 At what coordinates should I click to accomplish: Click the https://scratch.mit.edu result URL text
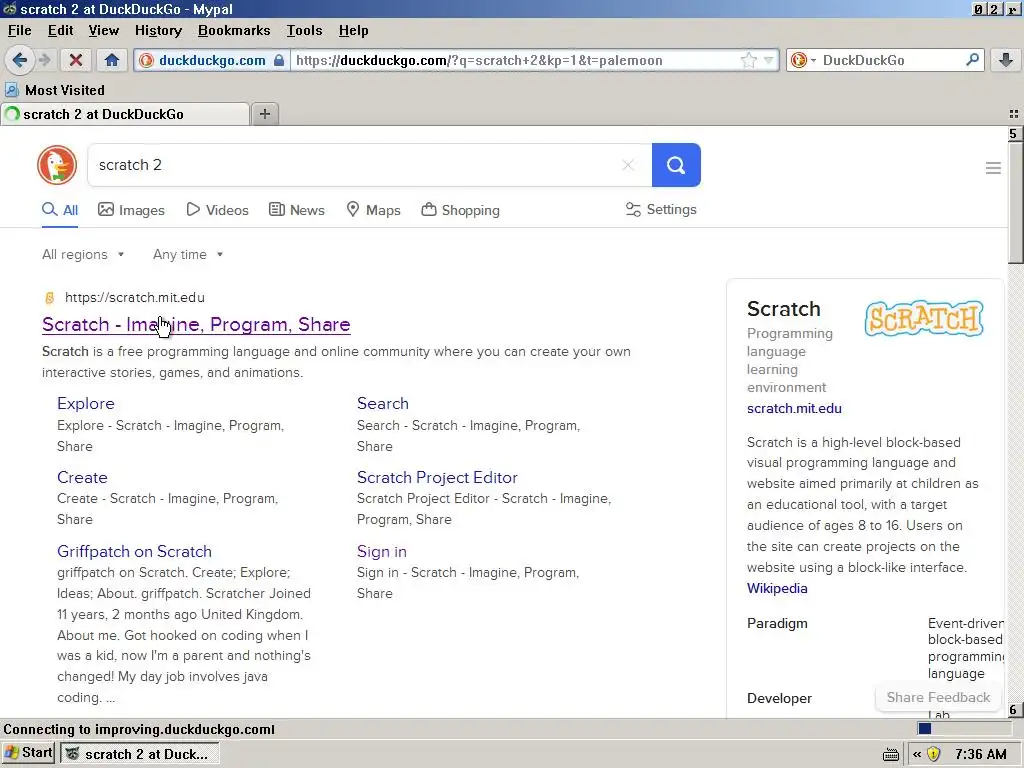point(135,298)
